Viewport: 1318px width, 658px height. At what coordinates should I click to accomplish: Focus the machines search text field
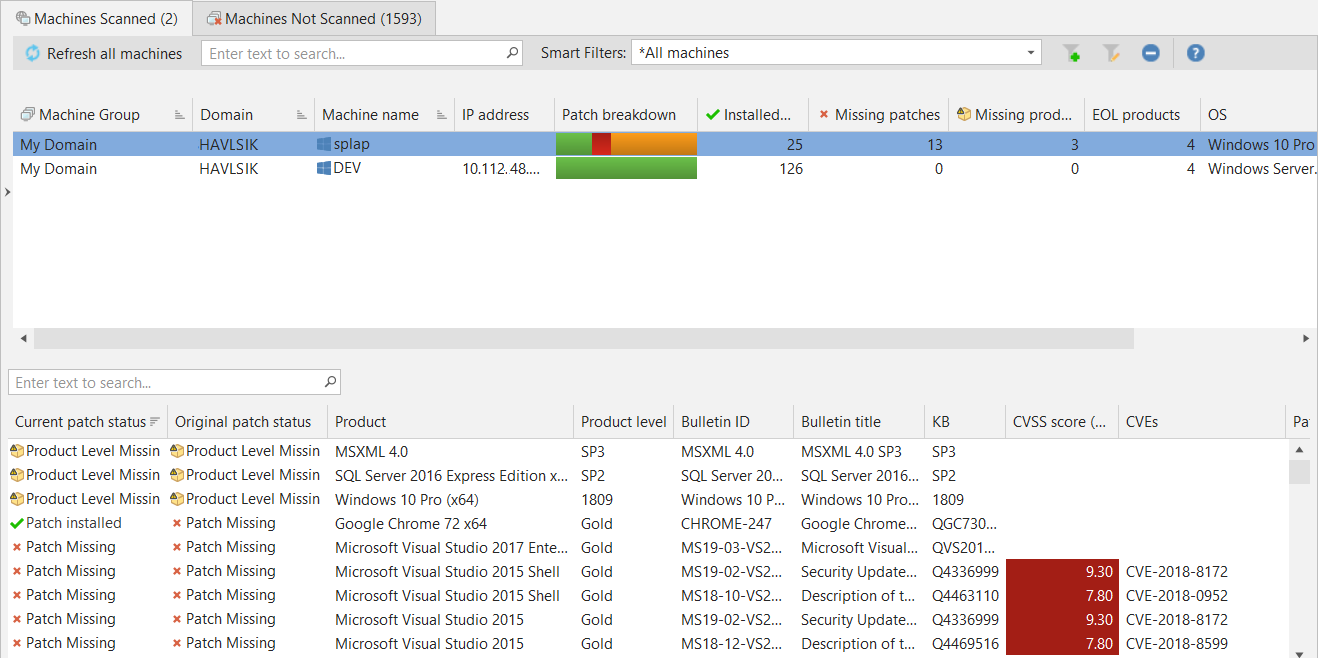(352, 53)
